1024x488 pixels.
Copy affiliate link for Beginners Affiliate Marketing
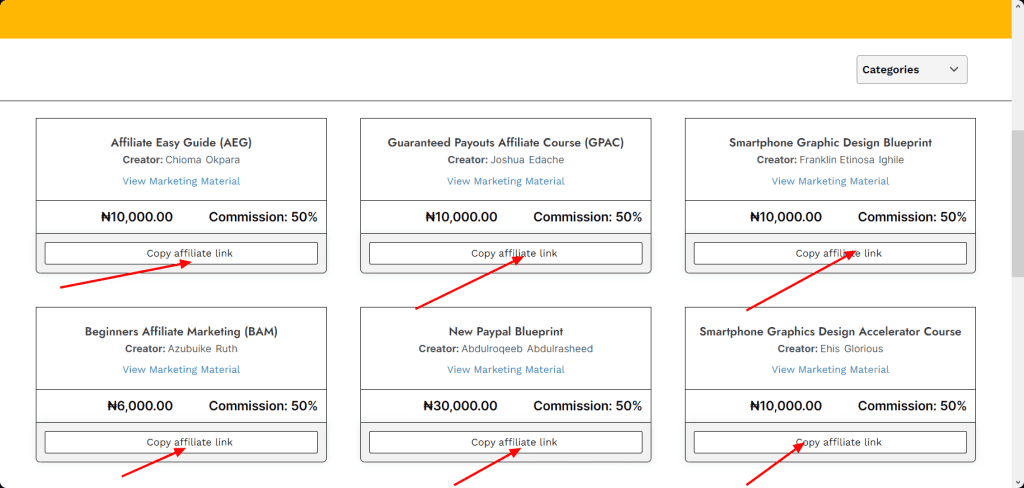click(x=181, y=442)
